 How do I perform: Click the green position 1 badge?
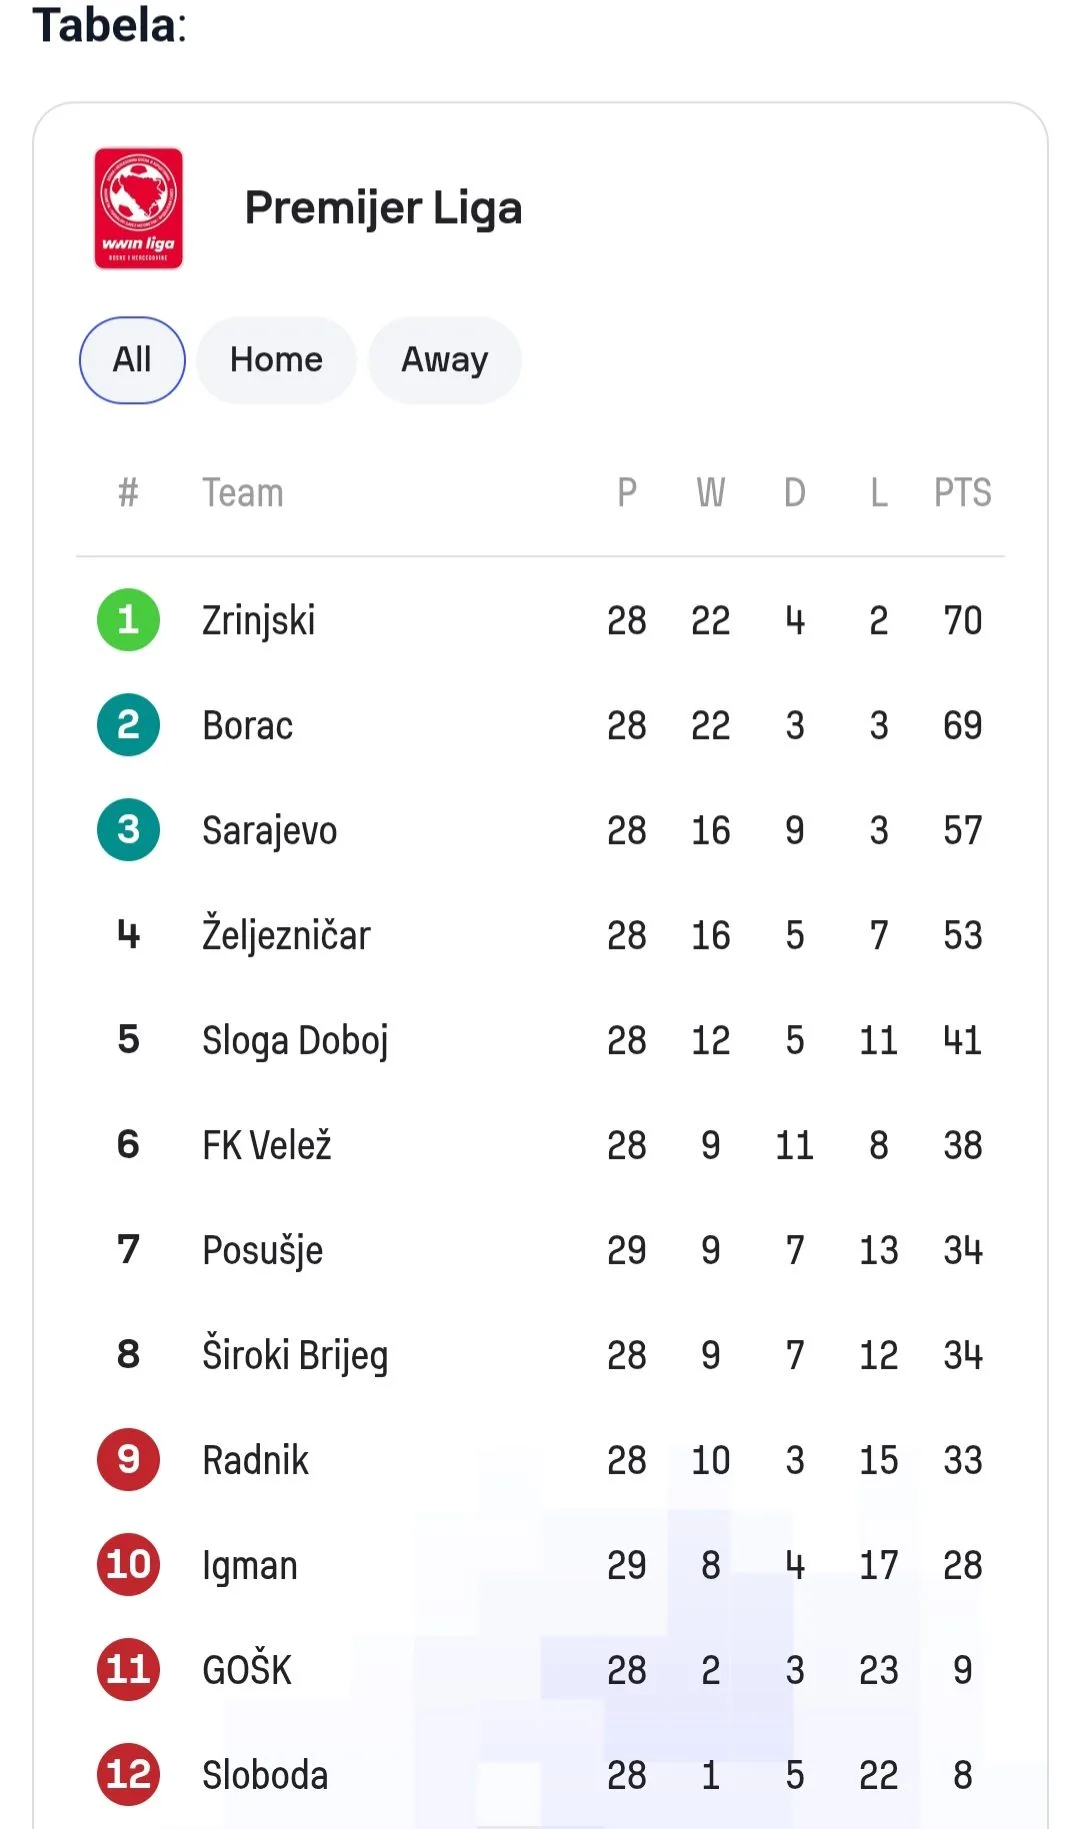pyautogui.click(x=128, y=620)
